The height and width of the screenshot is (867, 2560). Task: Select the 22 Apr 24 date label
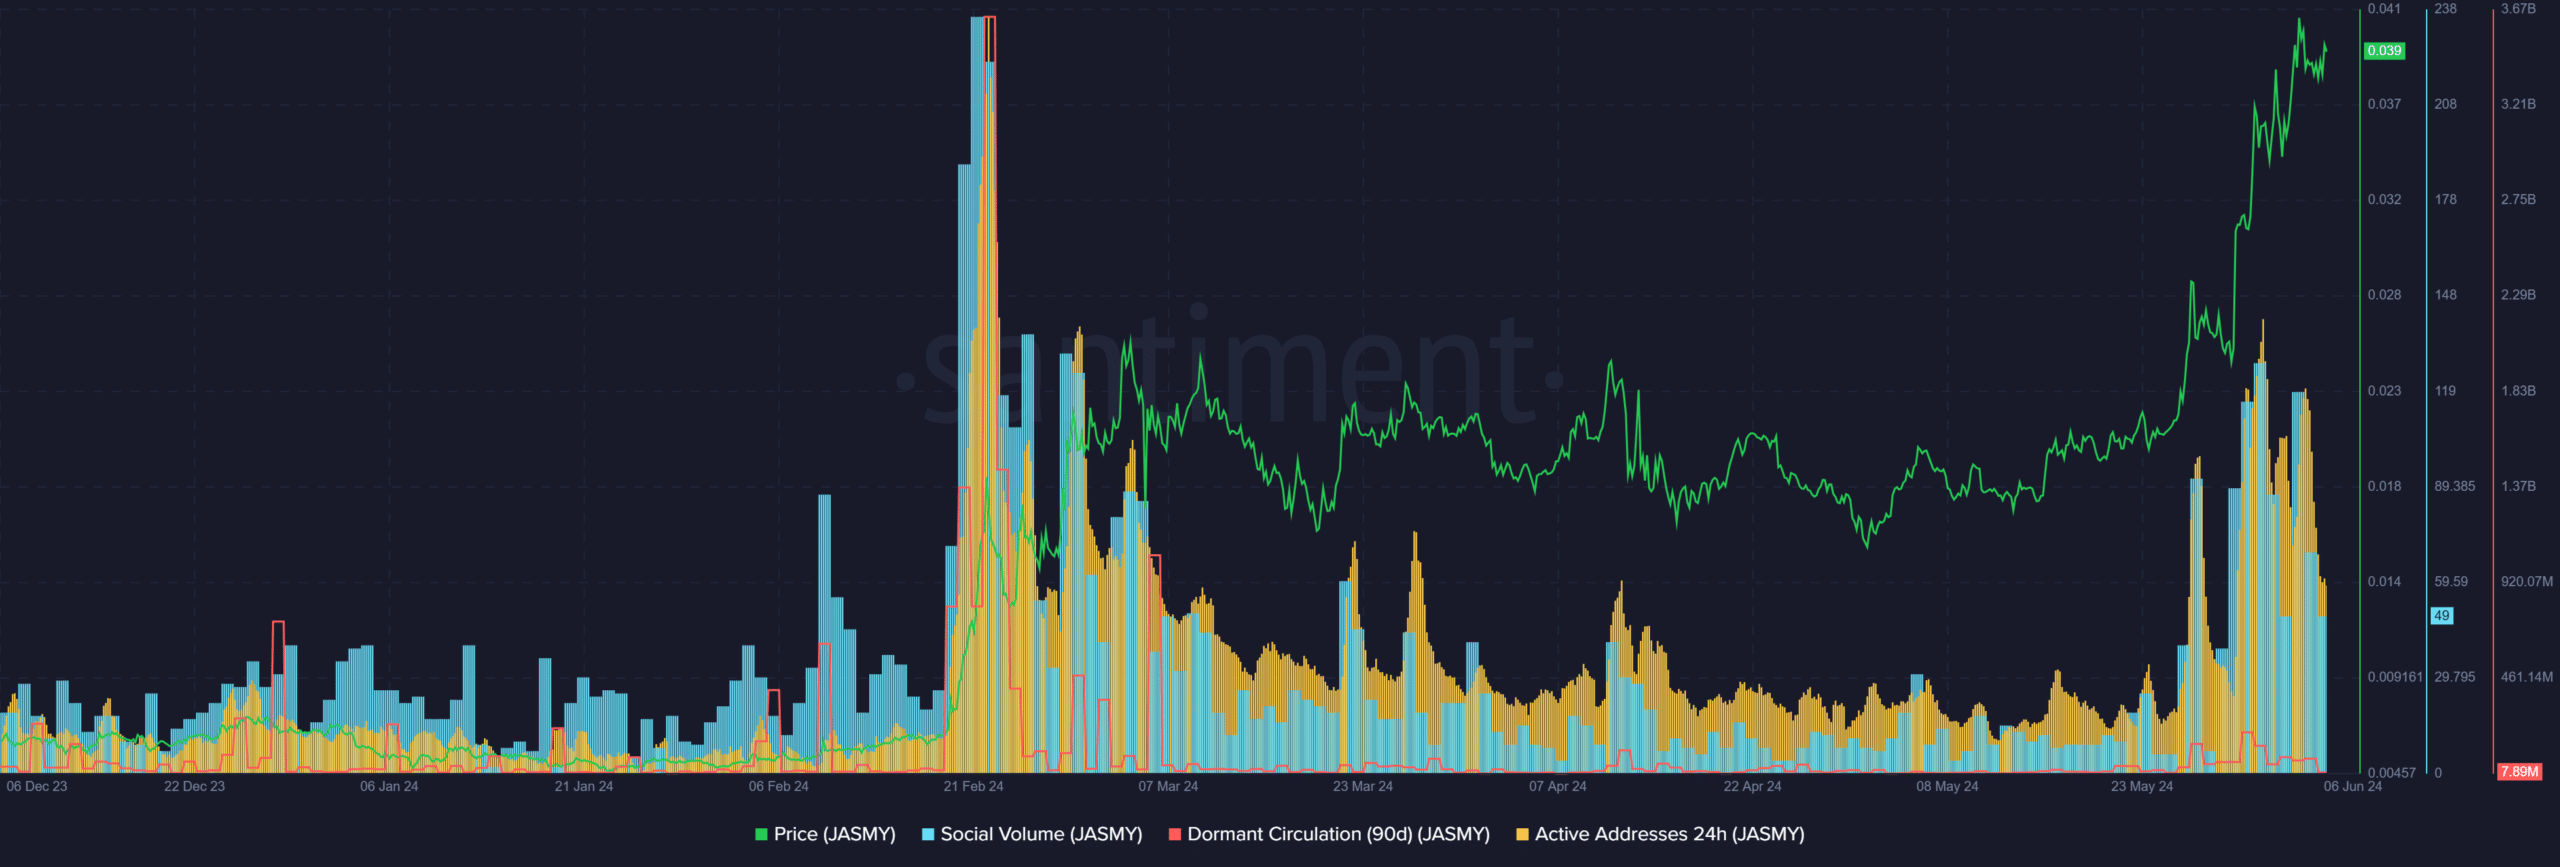click(x=1752, y=787)
